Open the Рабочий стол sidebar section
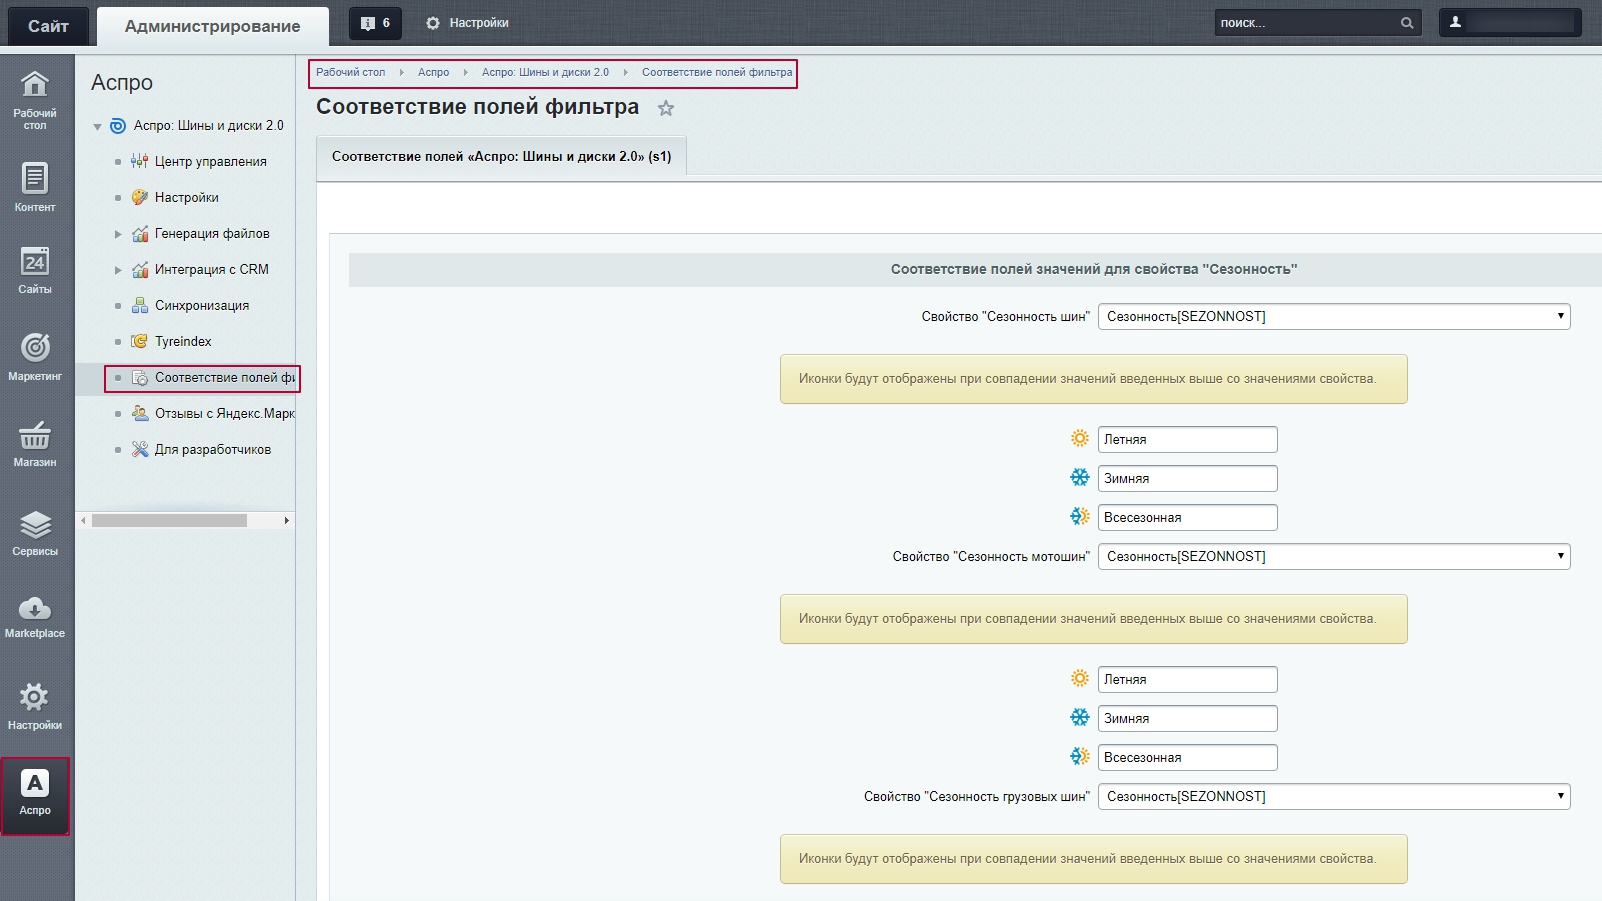 click(x=35, y=100)
